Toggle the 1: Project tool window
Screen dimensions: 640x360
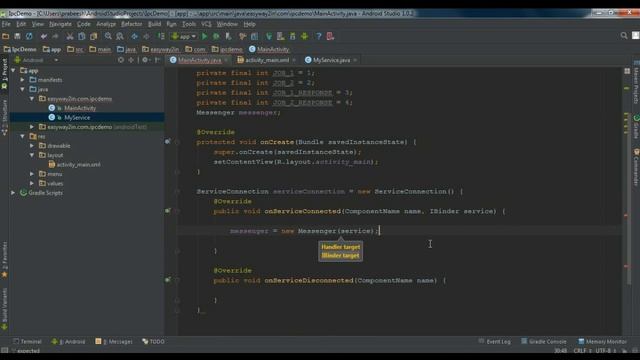(x=4, y=74)
